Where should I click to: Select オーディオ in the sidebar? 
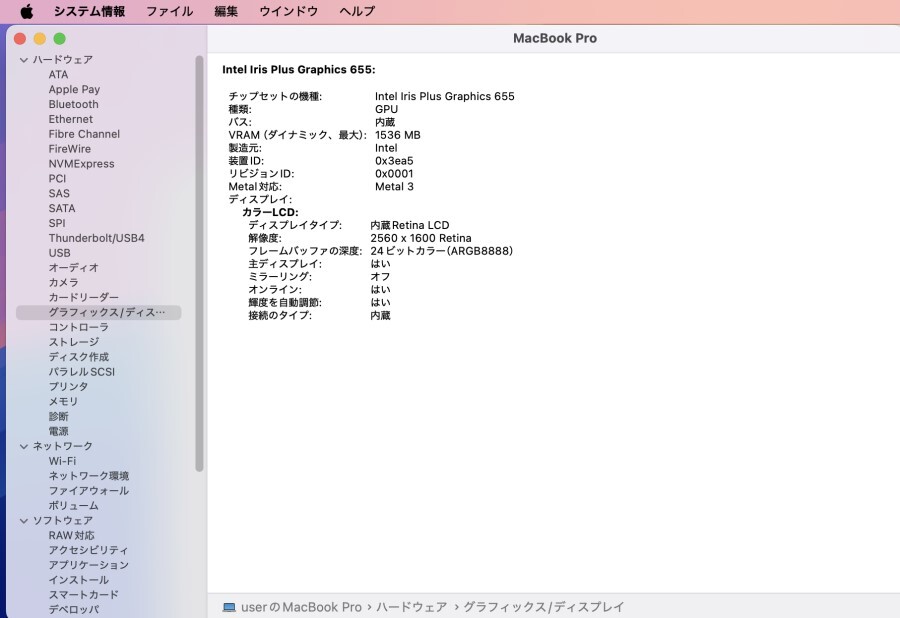coord(72,267)
